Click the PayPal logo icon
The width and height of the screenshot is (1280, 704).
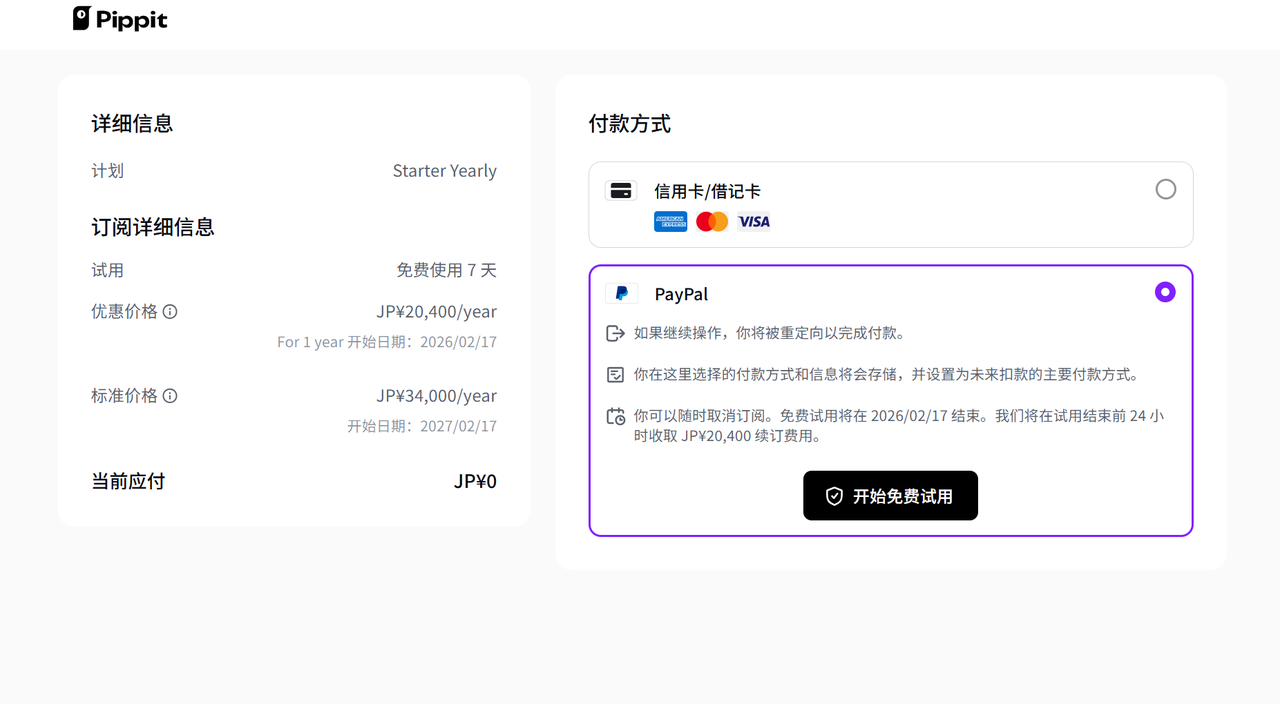(621, 294)
